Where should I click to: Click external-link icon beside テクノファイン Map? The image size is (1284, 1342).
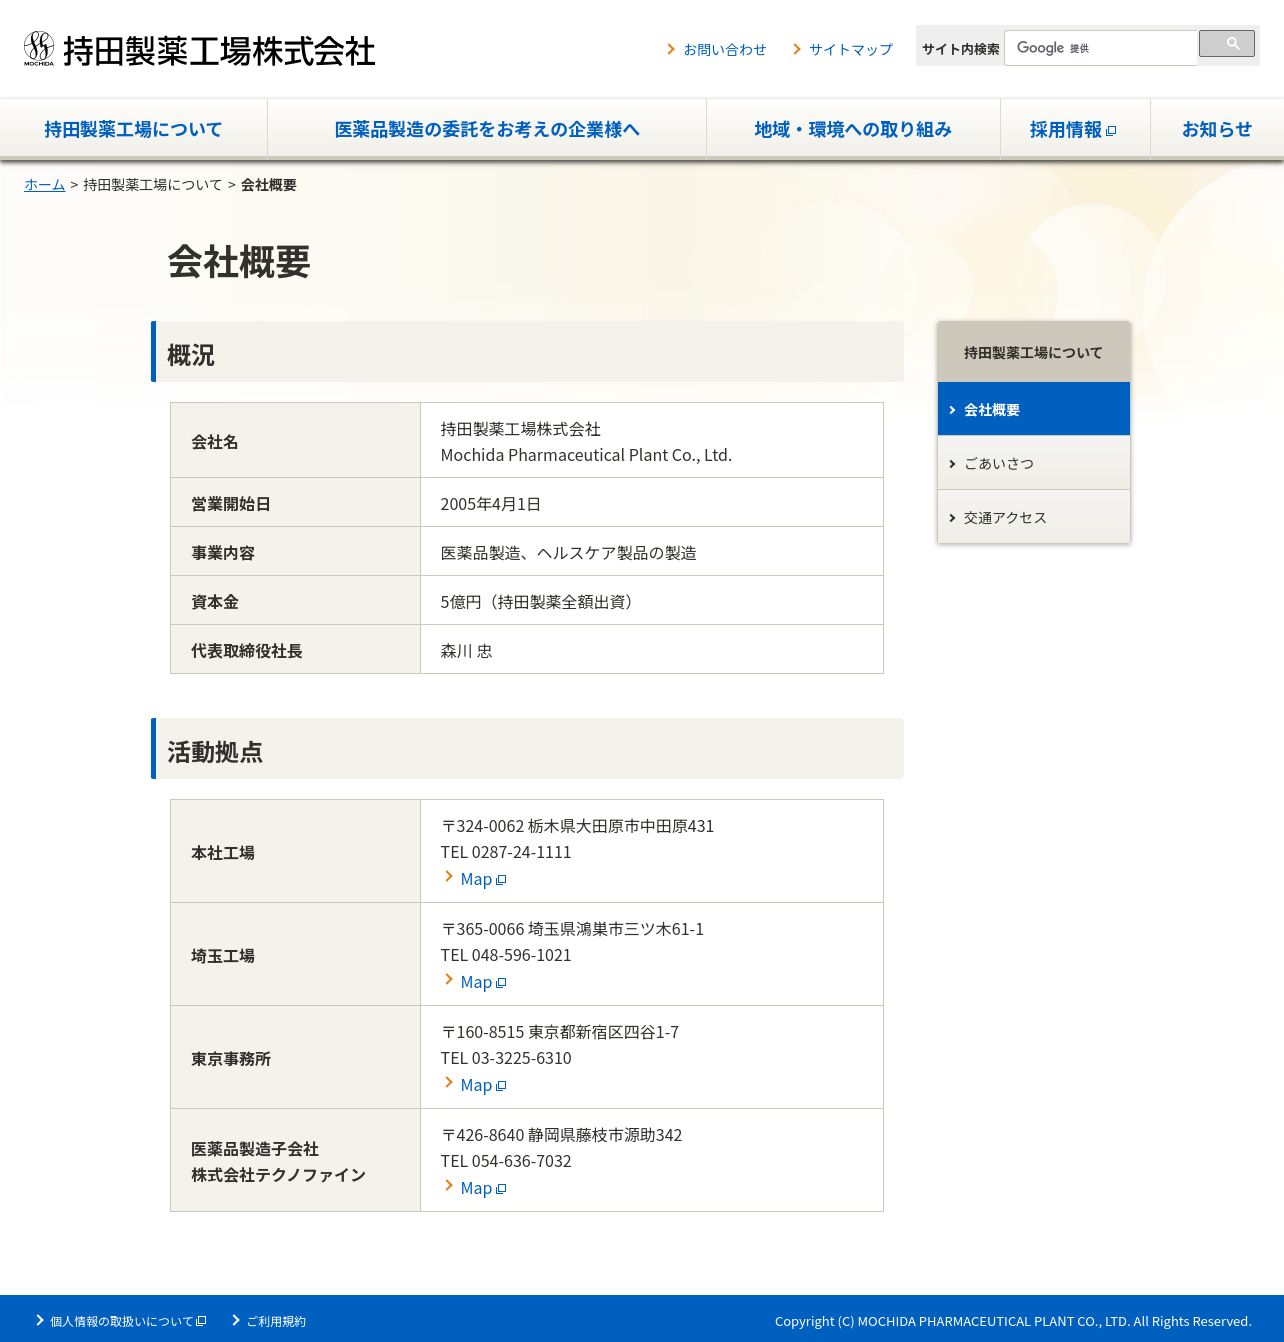coord(501,1189)
